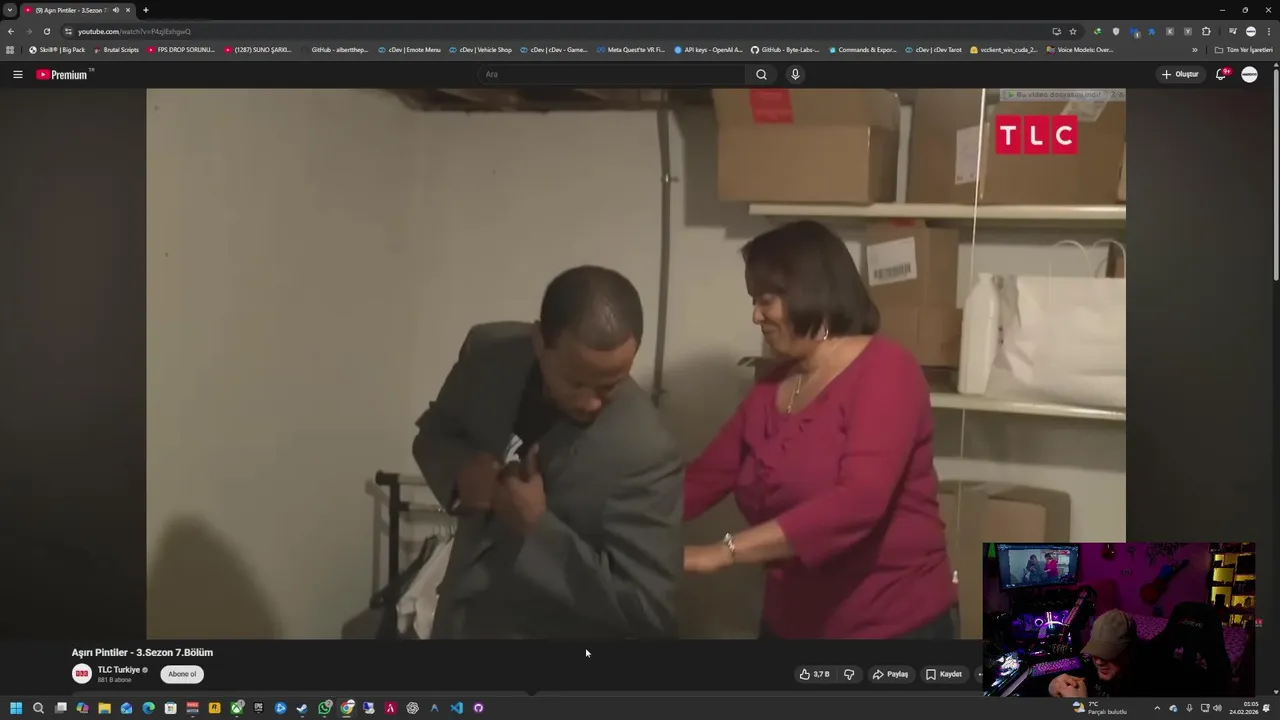The image size is (1280, 720).
Task: Open WhatsApp from the taskbar
Action: [325, 708]
